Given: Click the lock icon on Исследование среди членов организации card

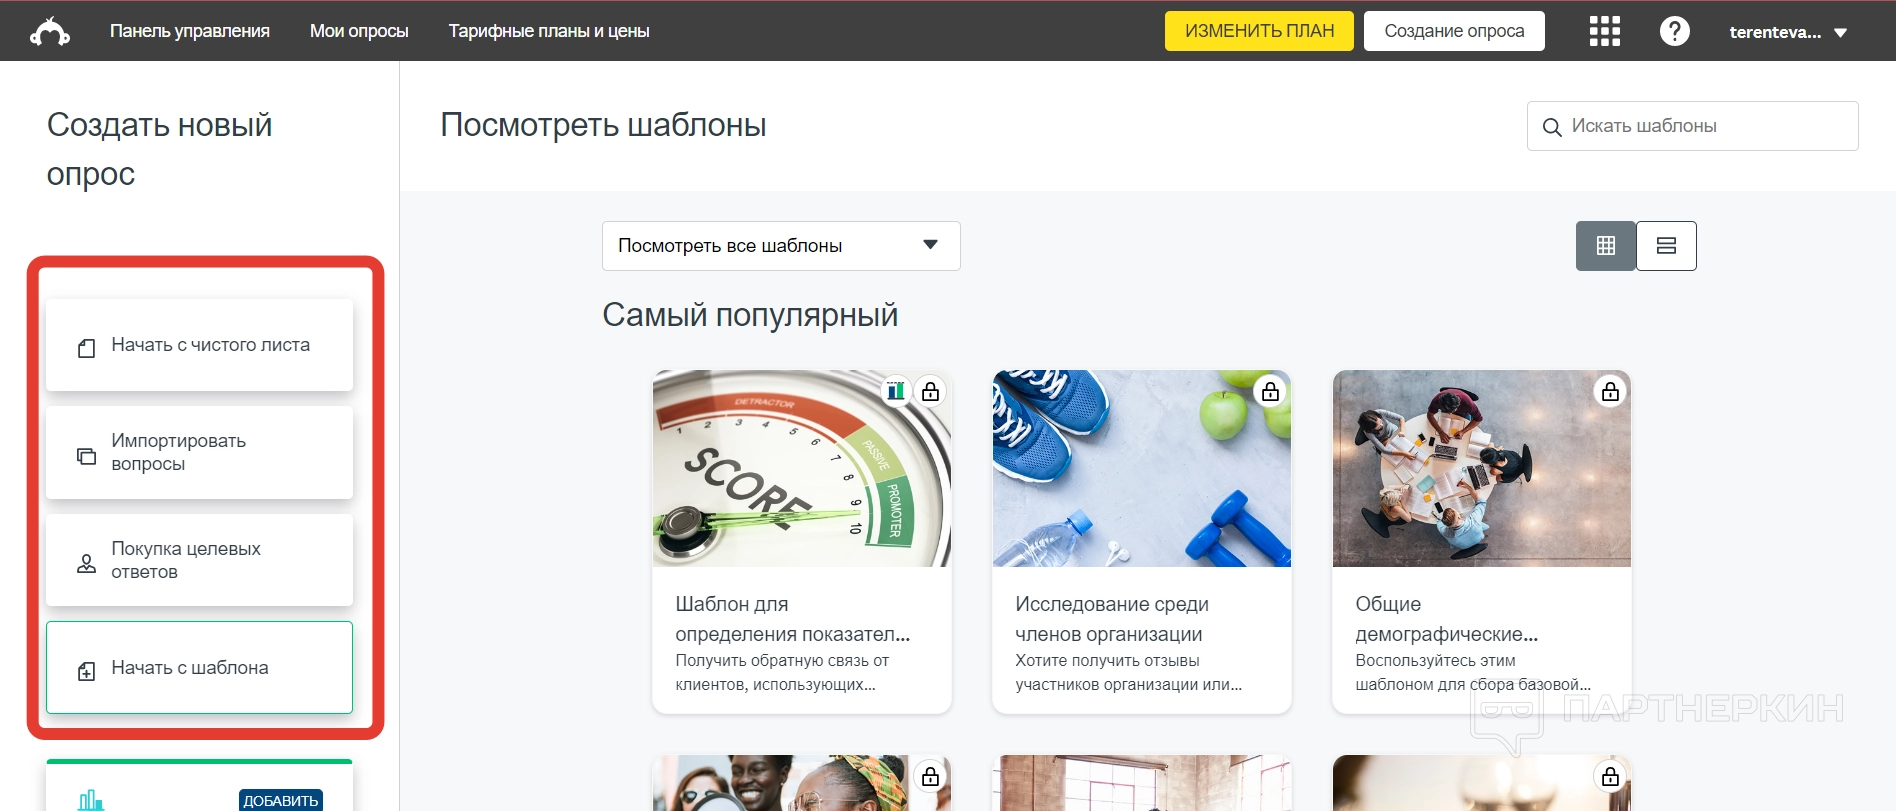Looking at the screenshot, I should click(x=1270, y=391).
